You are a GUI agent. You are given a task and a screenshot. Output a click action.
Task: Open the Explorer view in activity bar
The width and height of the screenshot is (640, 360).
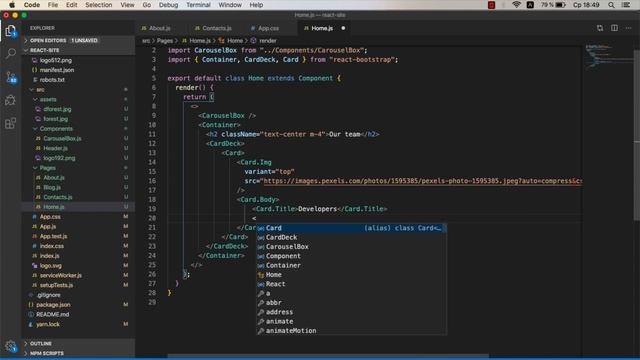(11, 31)
